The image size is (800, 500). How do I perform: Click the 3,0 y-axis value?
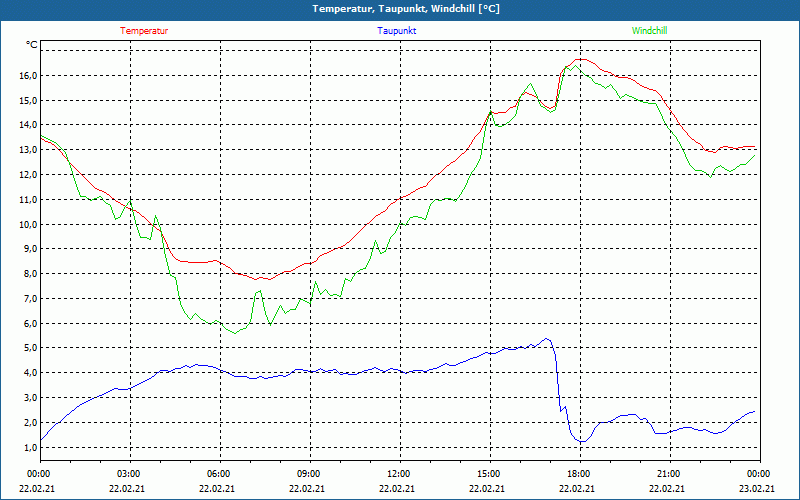pyautogui.click(x=31, y=398)
